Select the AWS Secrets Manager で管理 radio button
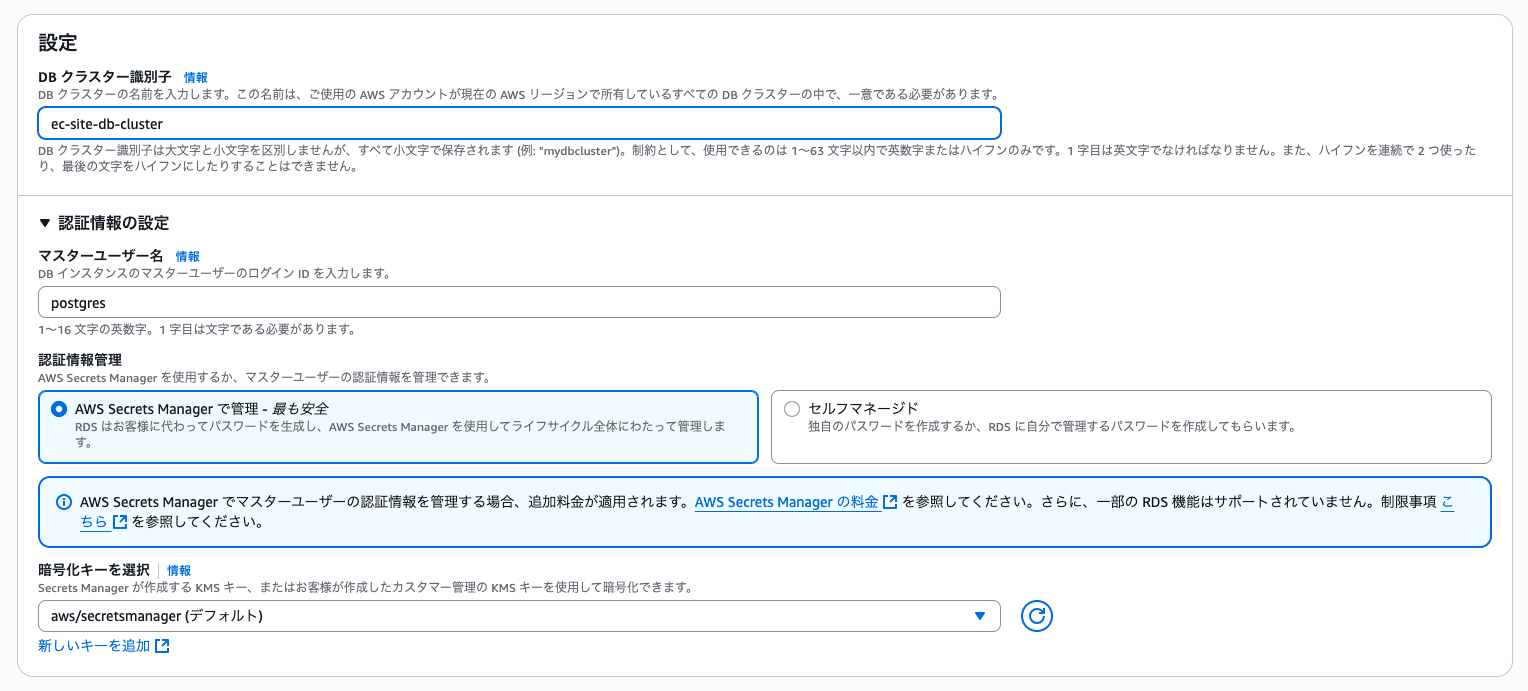1528x691 pixels. (x=60, y=409)
